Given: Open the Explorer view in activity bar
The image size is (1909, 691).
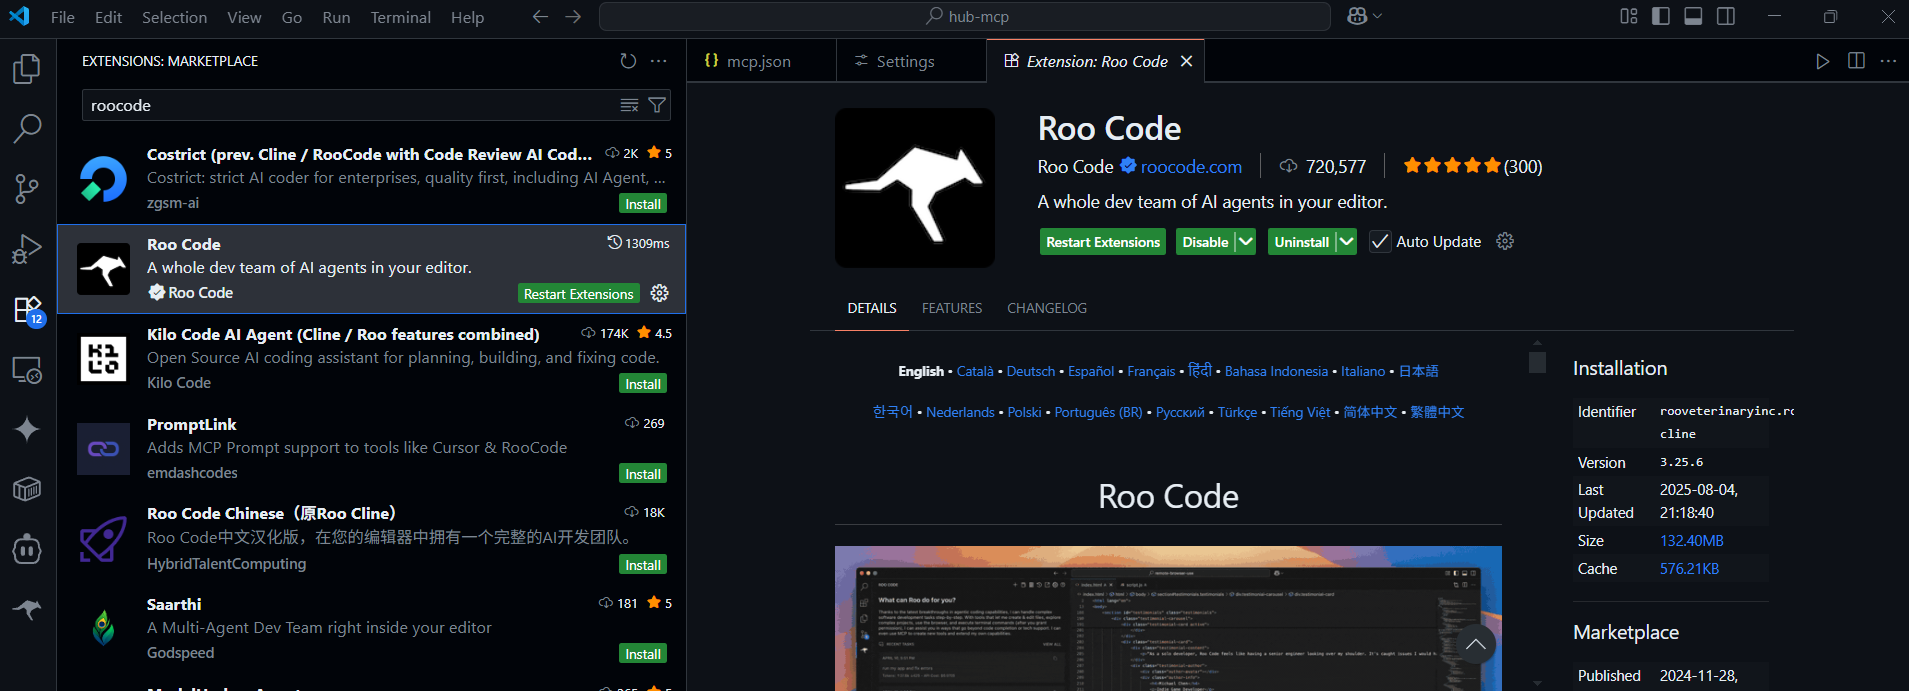Looking at the screenshot, I should (x=27, y=69).
